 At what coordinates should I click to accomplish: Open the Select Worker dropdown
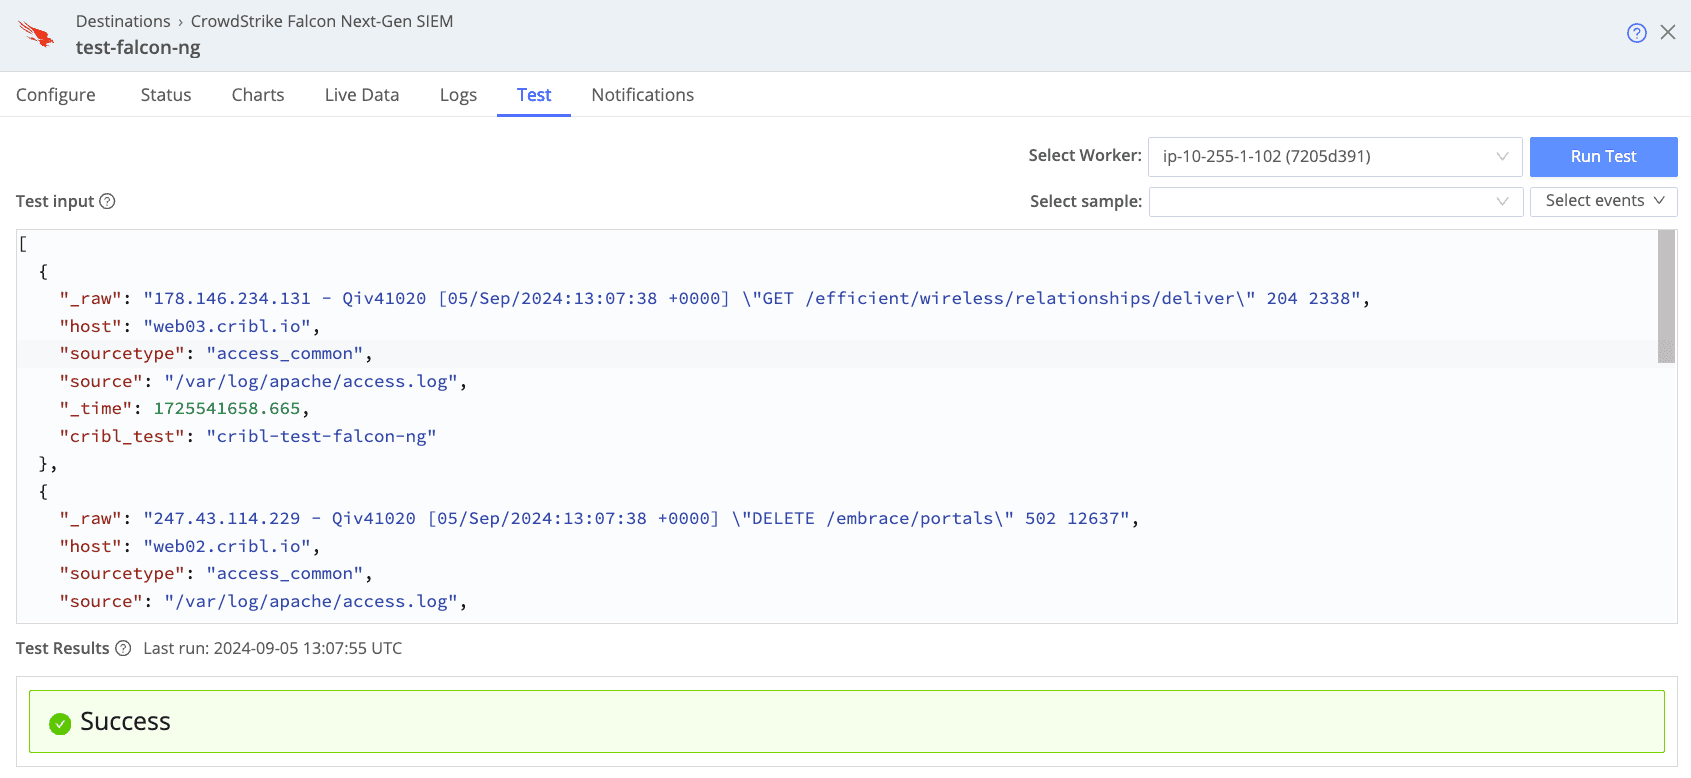(x=1334, y=157)
